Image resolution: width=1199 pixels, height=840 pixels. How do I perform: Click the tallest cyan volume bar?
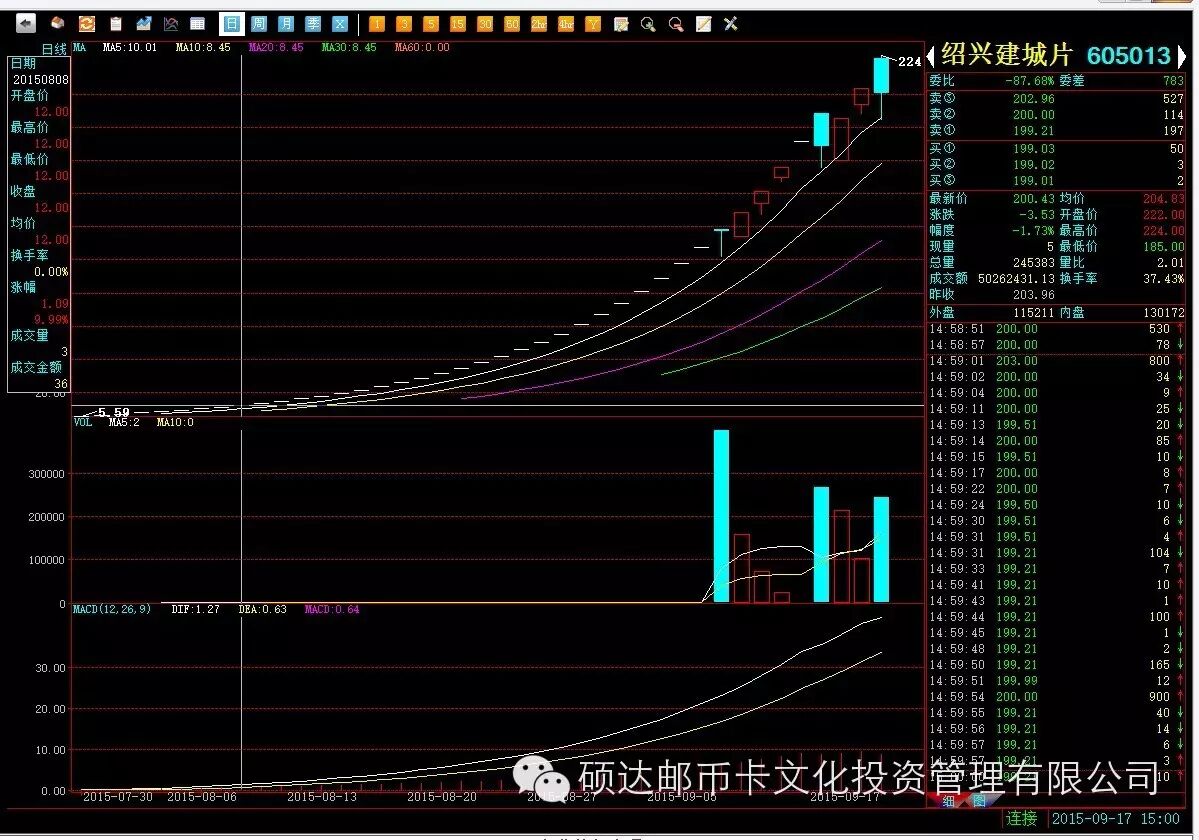click(x=721, y=516)
